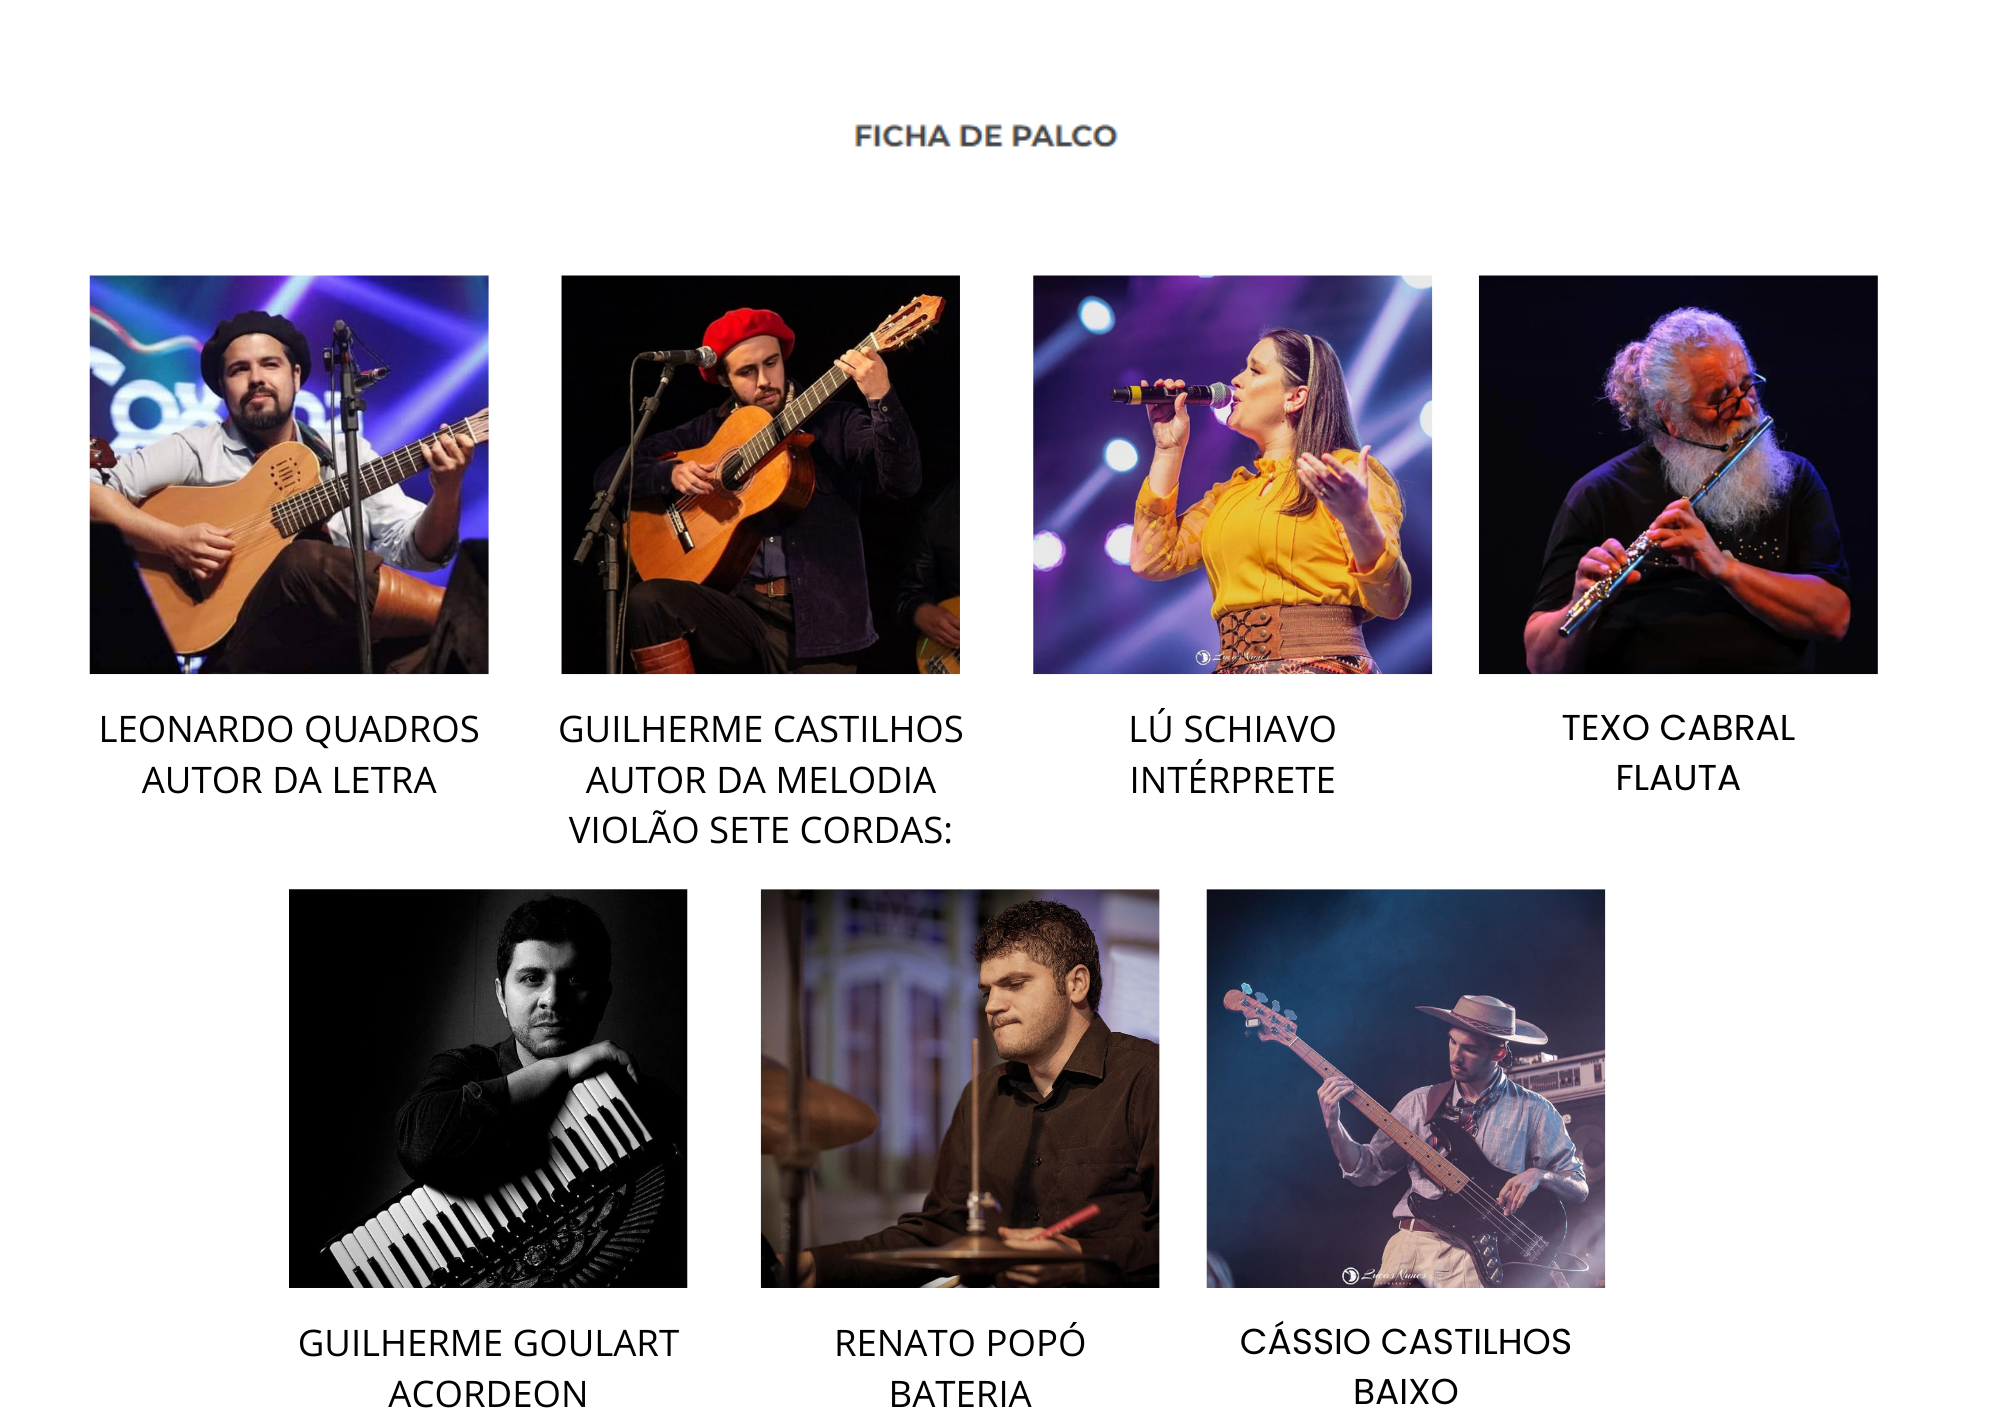Click the AUTOR DA LETRA caption
The image size is (2000, 1414).
pyautogui.click(x=289, y=781)
